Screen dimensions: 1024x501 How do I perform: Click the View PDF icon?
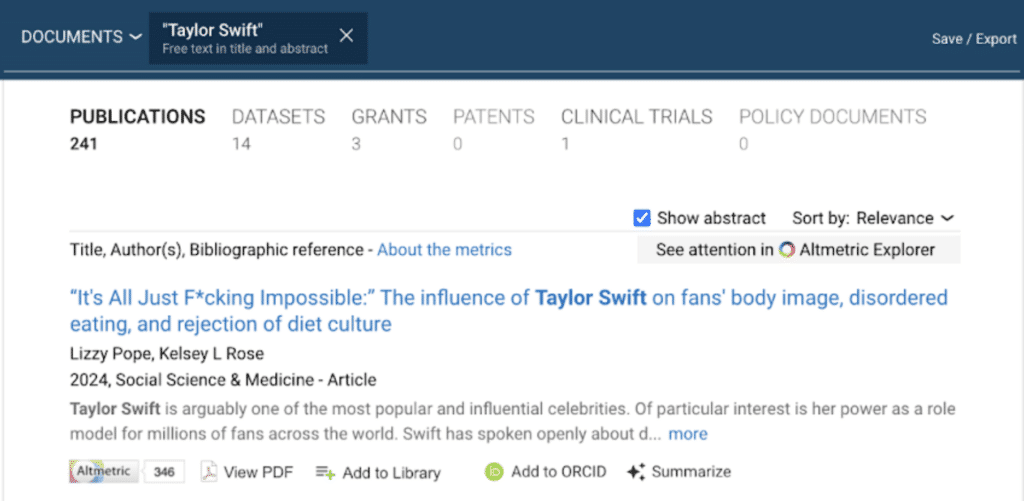[209, 472]
